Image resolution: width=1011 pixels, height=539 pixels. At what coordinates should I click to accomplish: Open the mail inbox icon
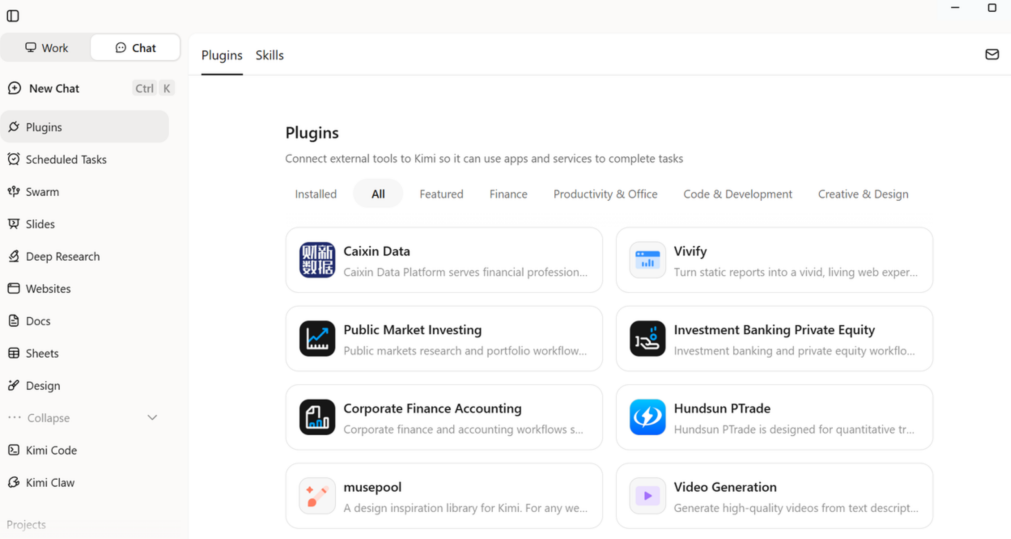point(992,55)
